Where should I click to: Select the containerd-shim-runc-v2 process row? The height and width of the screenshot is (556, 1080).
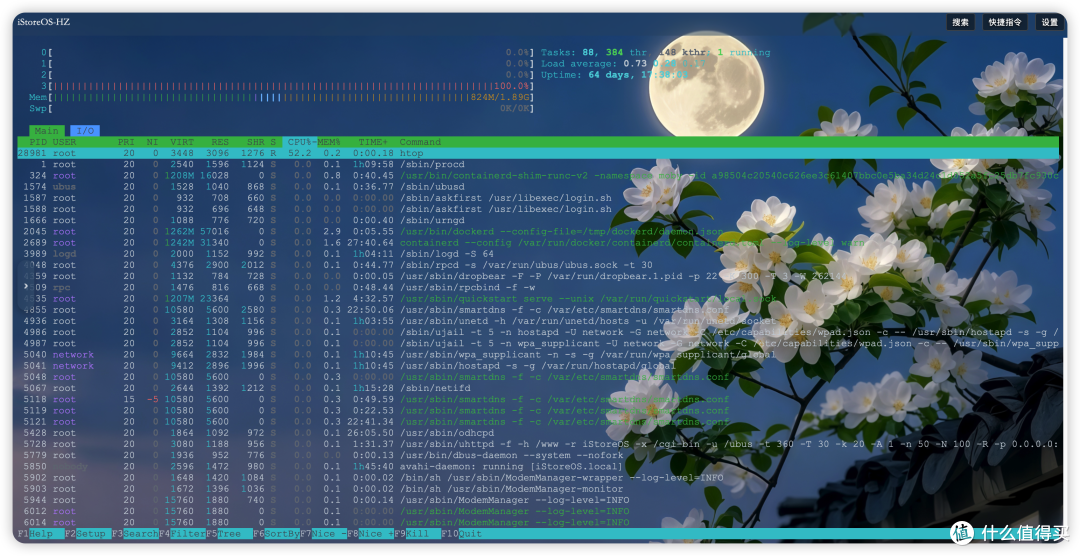538,176
